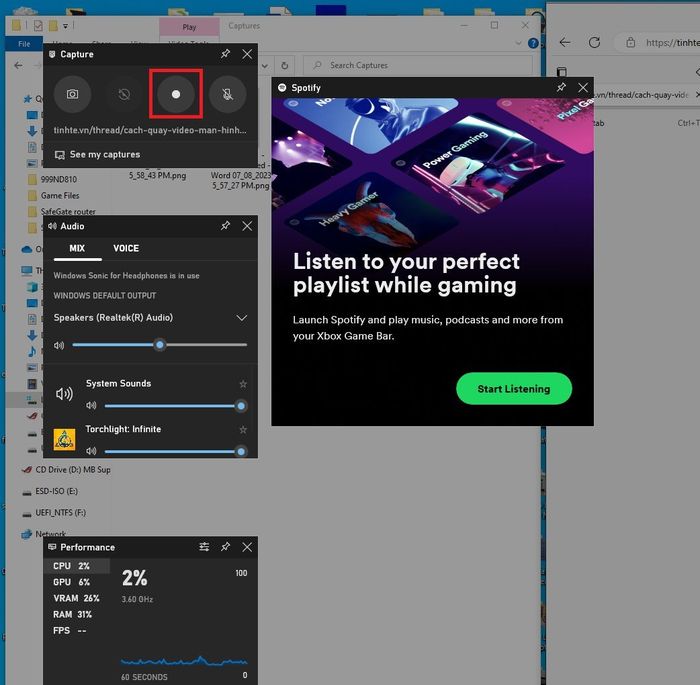
Task: Click the Spotify logo icon
Action: click(282, 88)
